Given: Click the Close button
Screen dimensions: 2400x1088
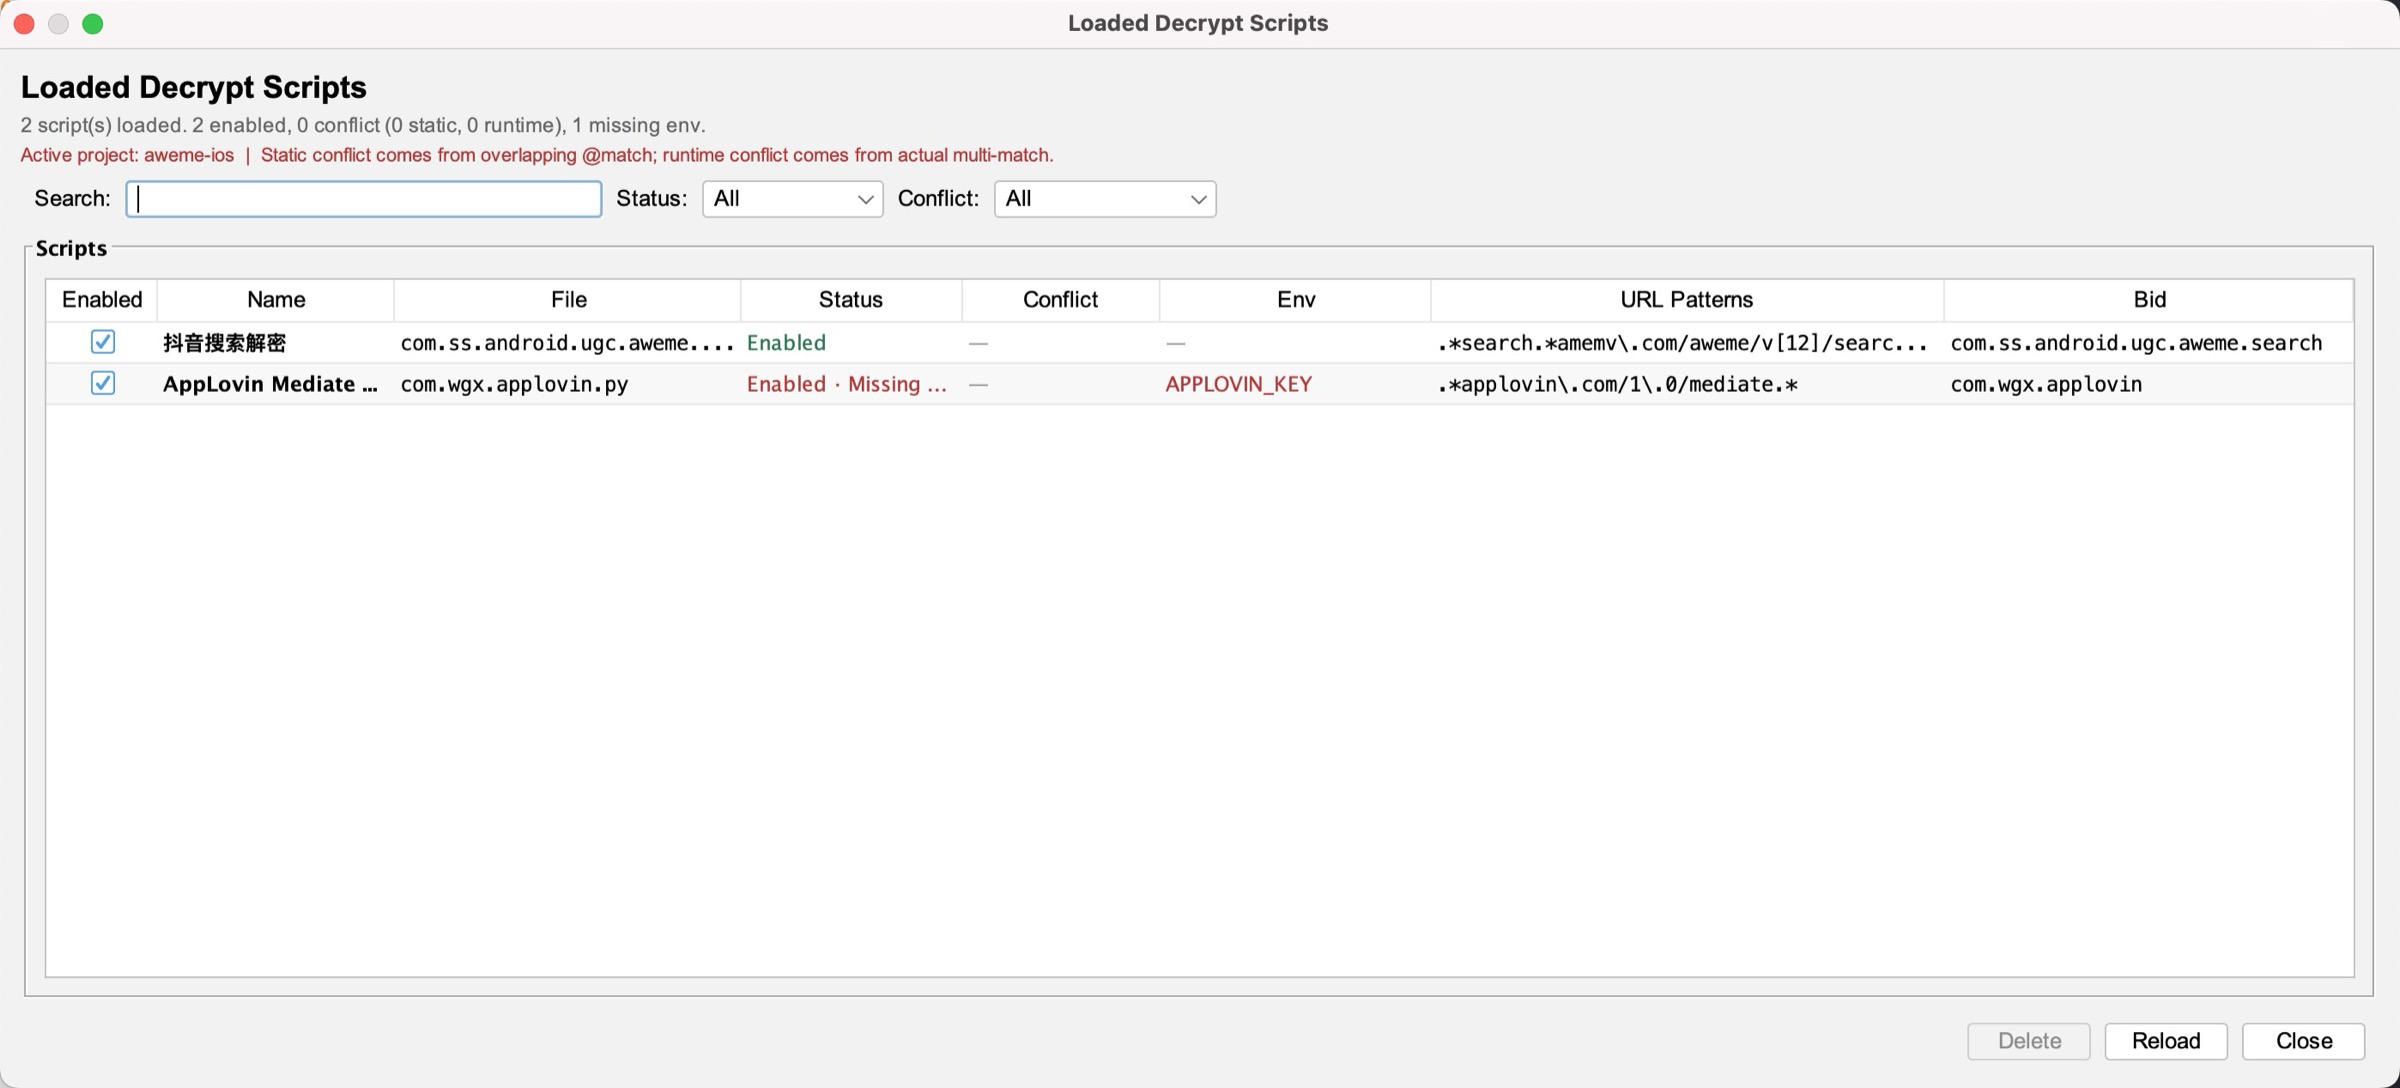Looking at the screenshot, I should 2303,1041.
